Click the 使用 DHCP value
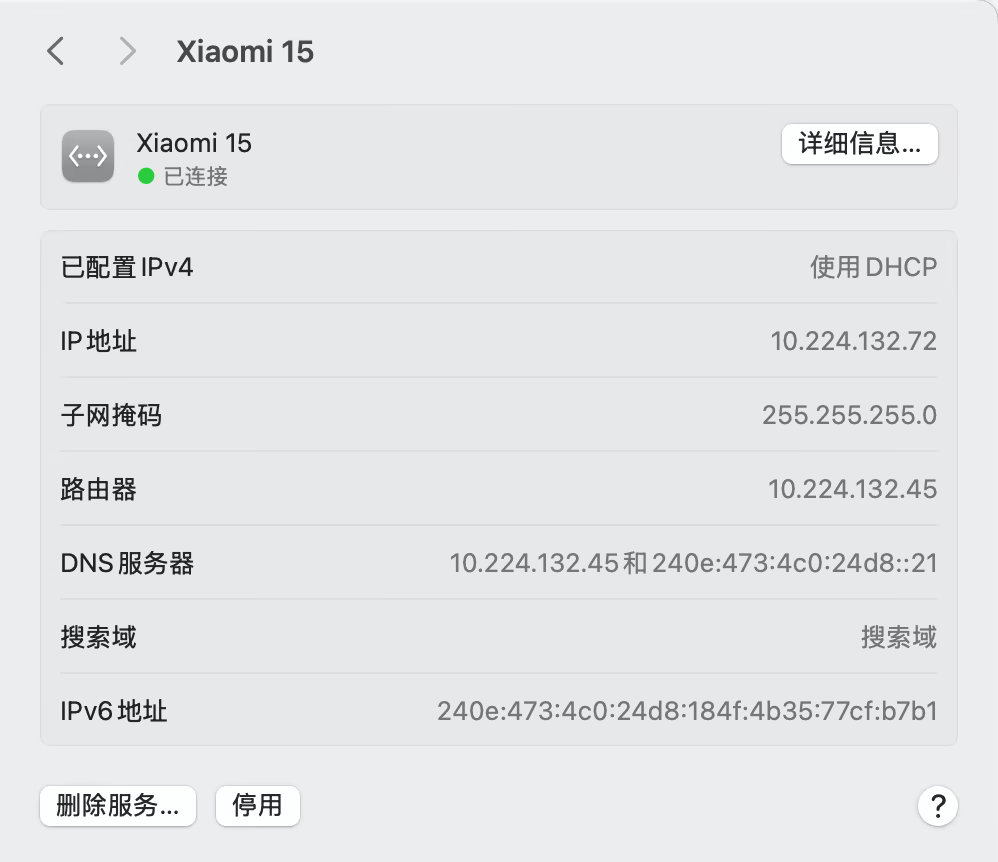This screenshot has width=998, height=862. tap(873, 267)
